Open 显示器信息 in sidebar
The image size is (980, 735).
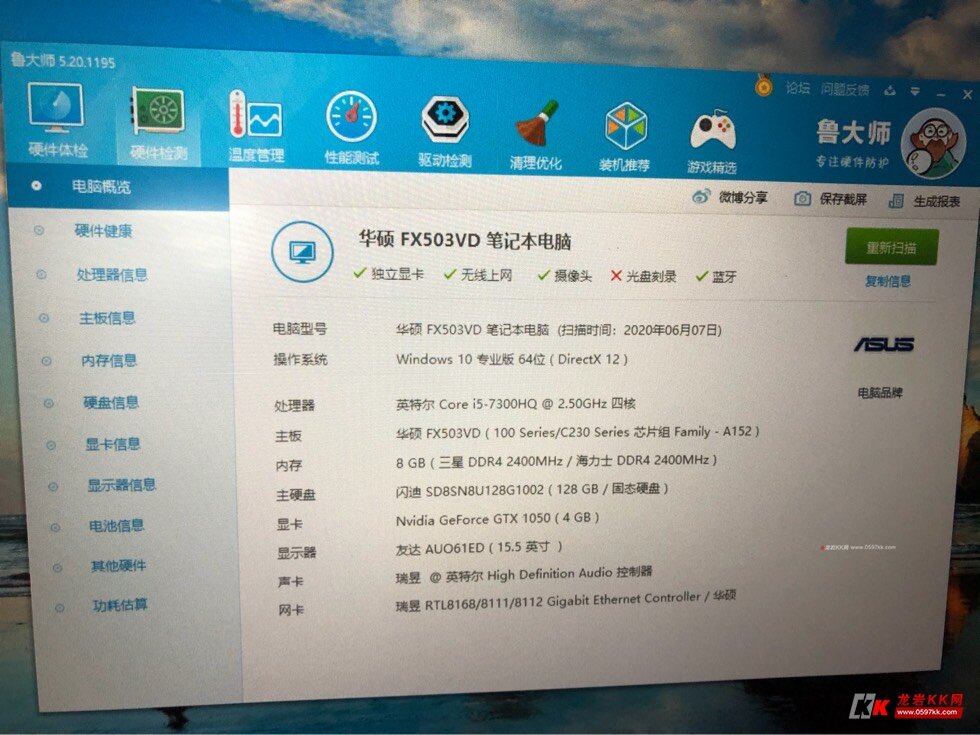tap(121, 485)
